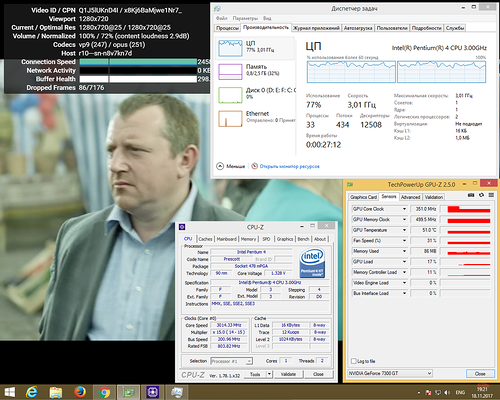Image resolution: width=500 pixels, height=400 pixels.
Task: Expand Memory Used sensor dropdown
Action: [x=404, y=251]
